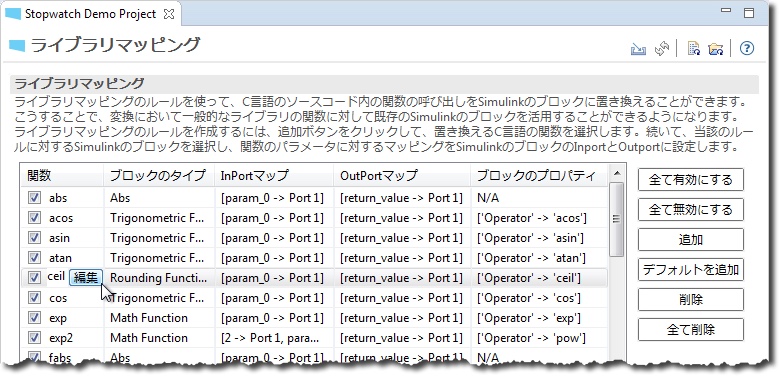Minimize the editor pane
The height and width of the screenshot is (376, 779).
click(x=726, y=10)
